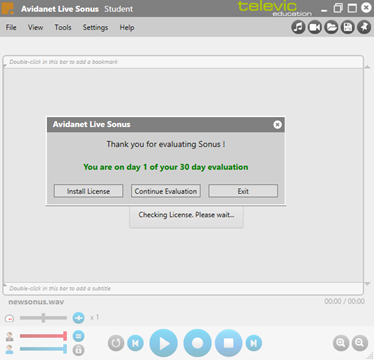374x360 pixels.
Task: Click the Exit button in the dialog
Action: 243,191
